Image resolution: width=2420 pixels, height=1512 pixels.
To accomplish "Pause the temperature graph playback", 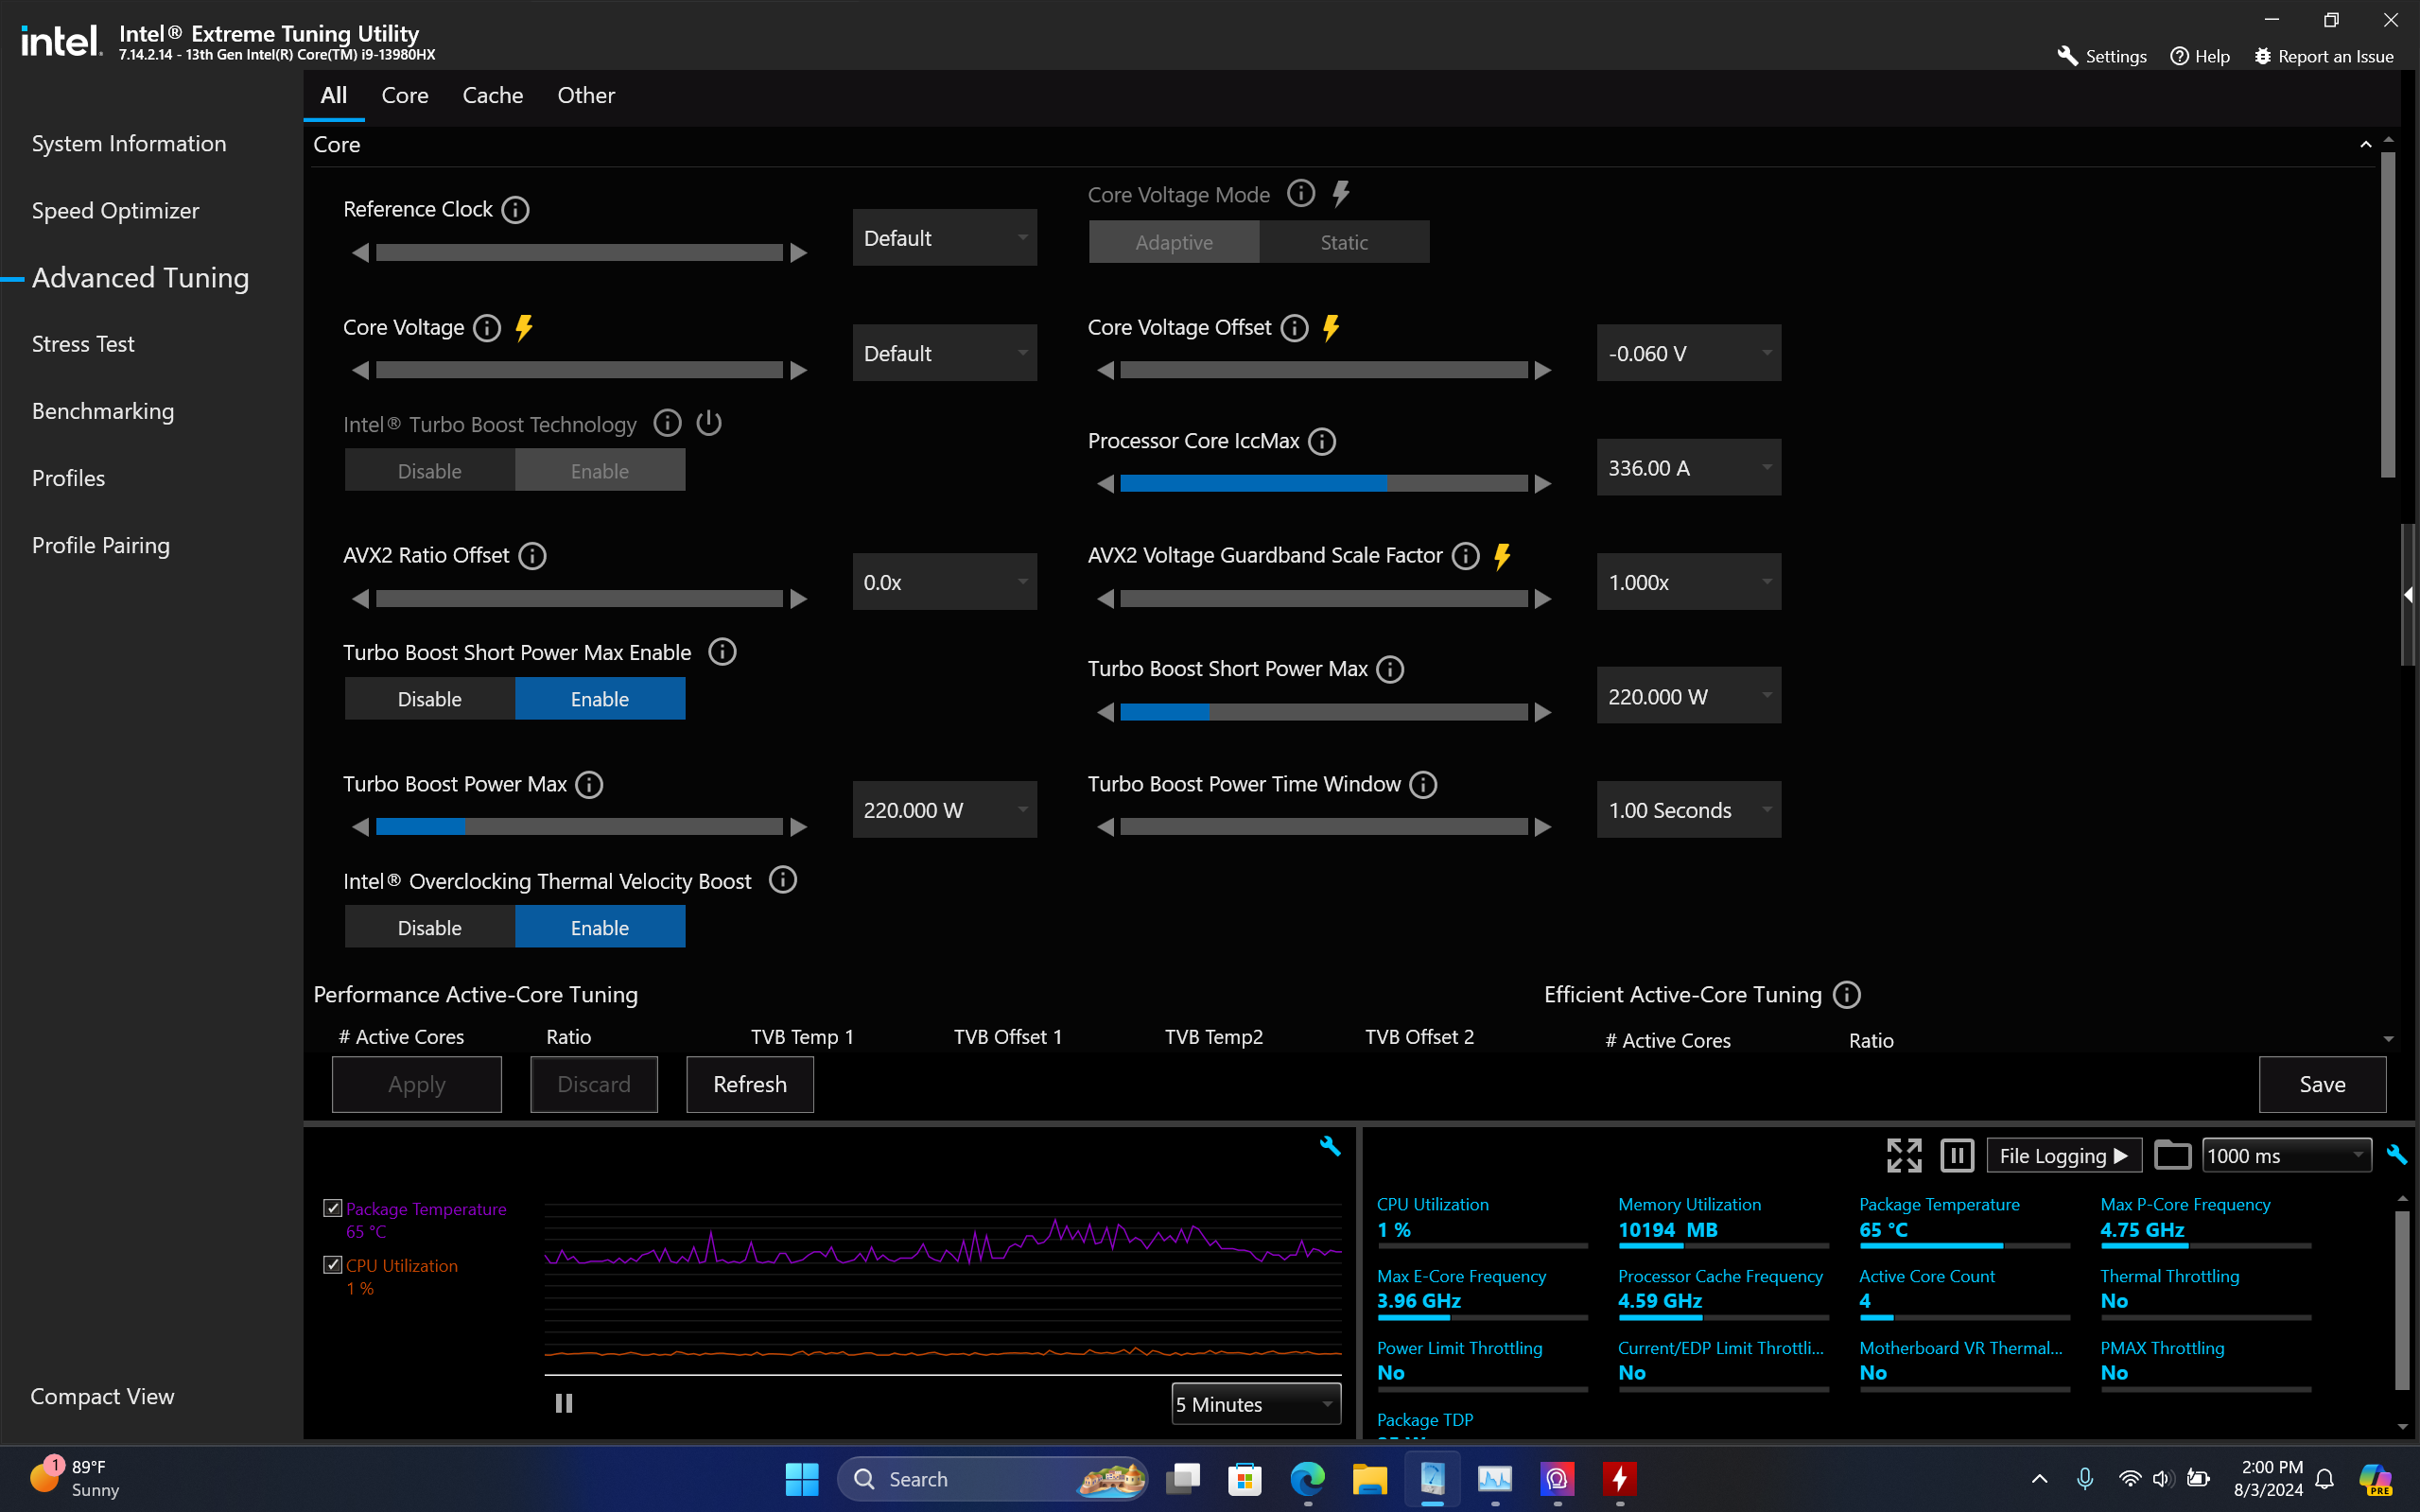I will [564, 1404].
